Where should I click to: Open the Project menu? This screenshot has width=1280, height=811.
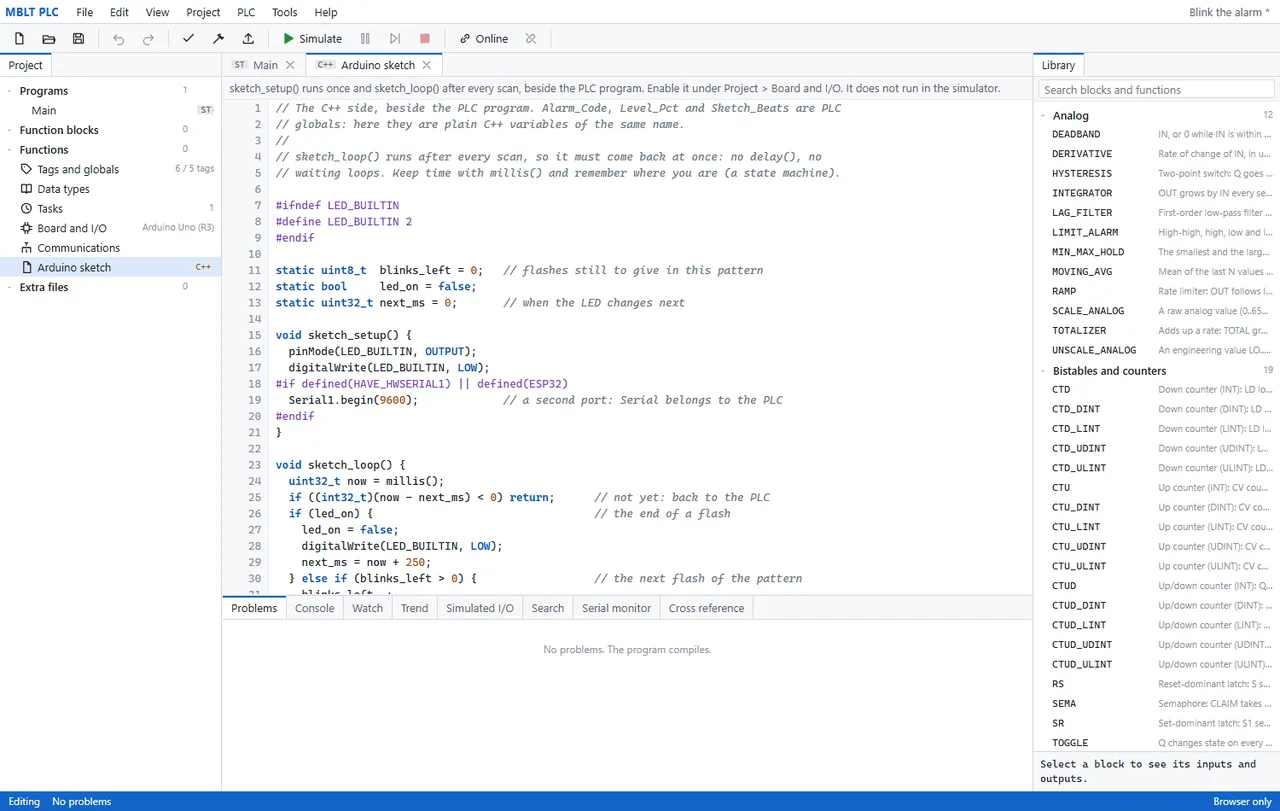203,12
